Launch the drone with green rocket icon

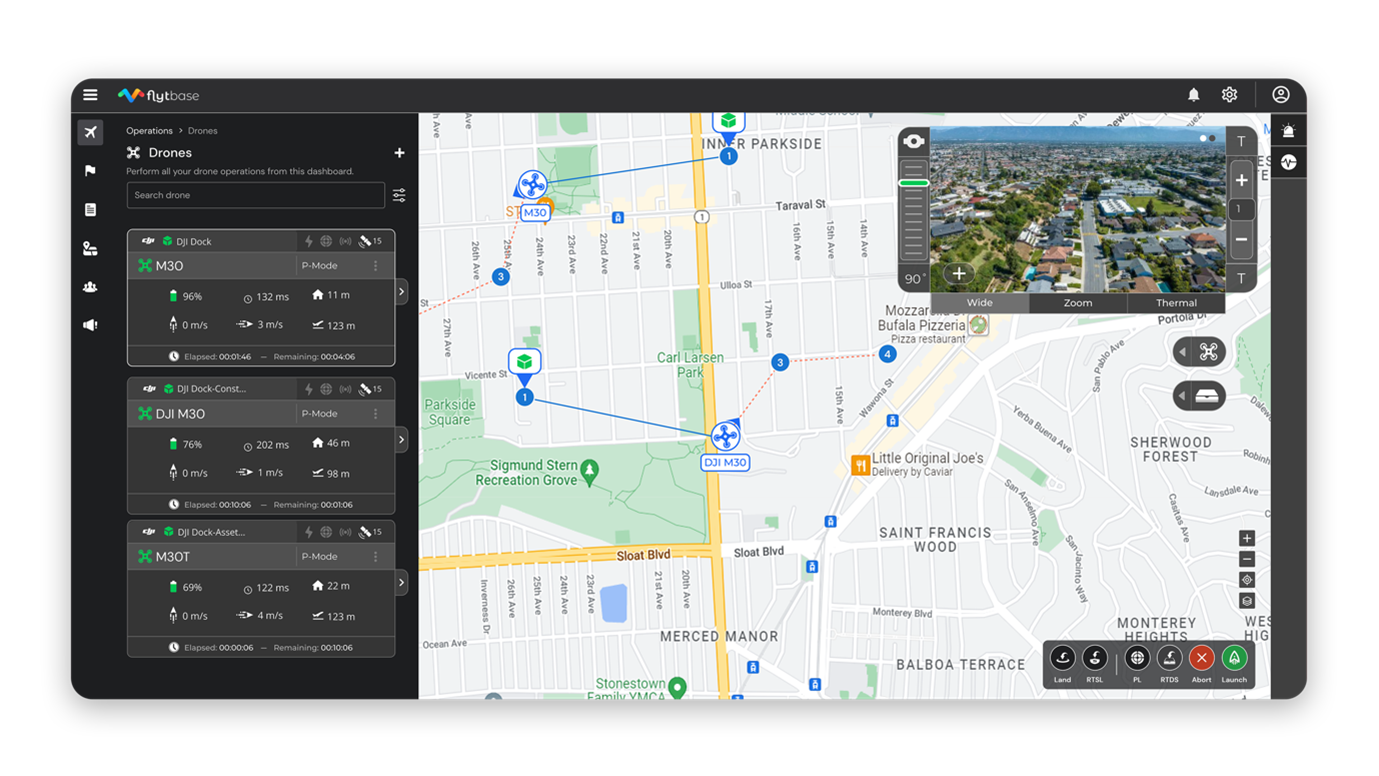pyautogui.click(x=1234, y=658)
